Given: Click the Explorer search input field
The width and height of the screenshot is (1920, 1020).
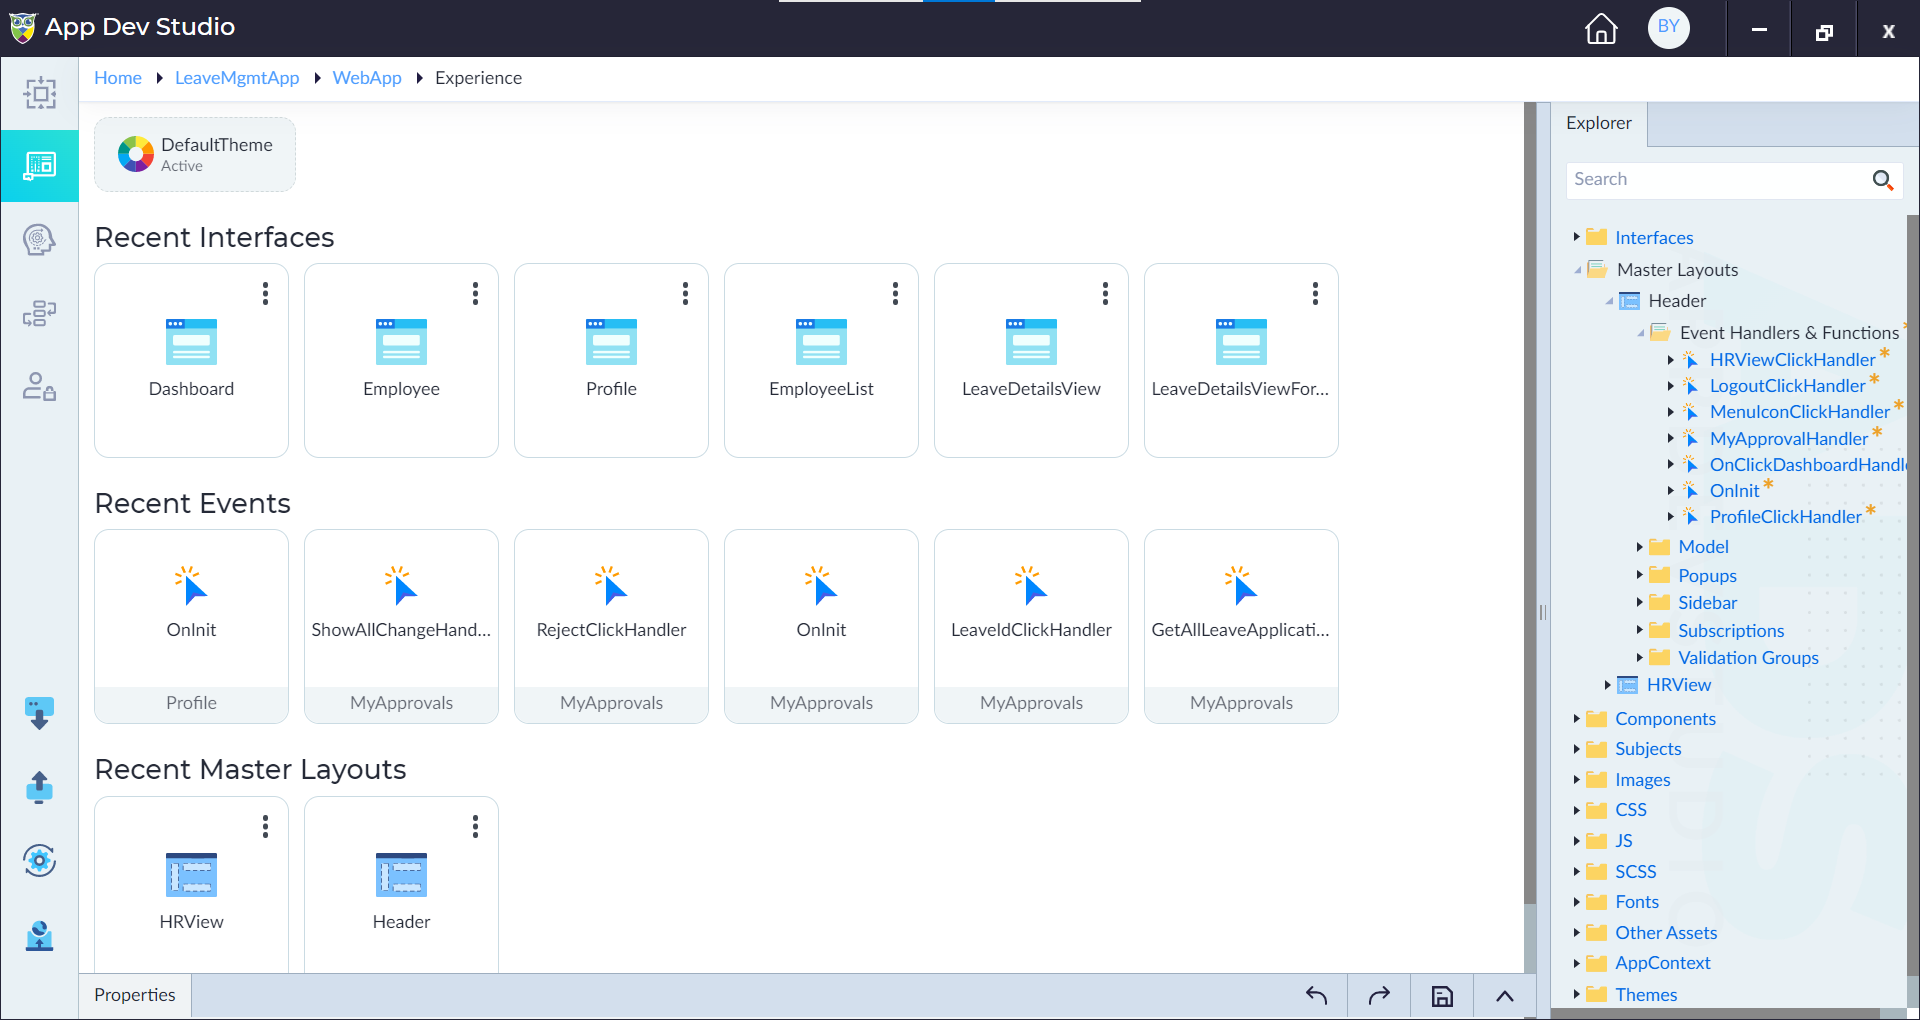Looking at the screenshot, I should pyautogui.click(x=1715, y=180).
